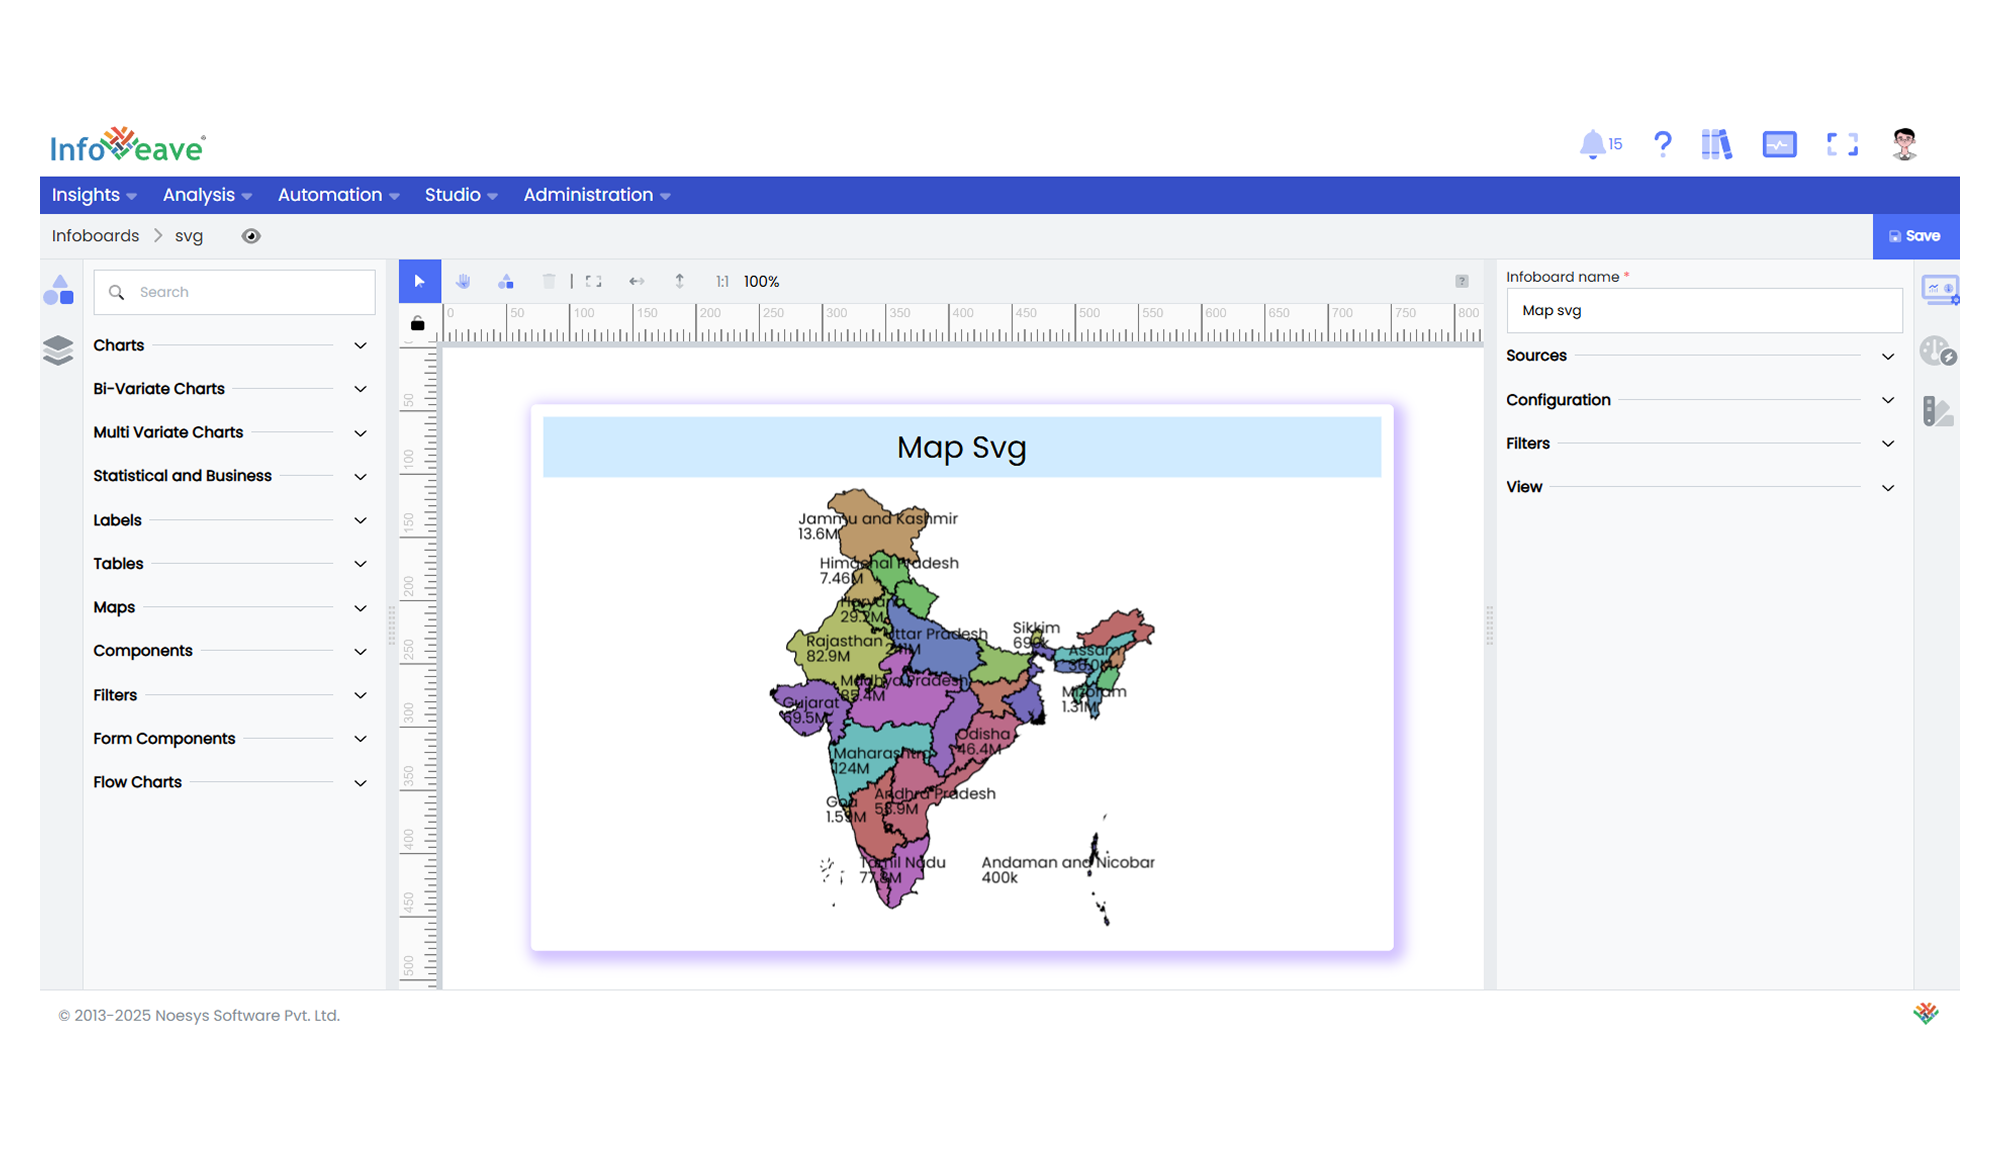Toggle fullscreen mode icon in header
Viewport: 2000px width, 1160px height.
pos(1842,144)
